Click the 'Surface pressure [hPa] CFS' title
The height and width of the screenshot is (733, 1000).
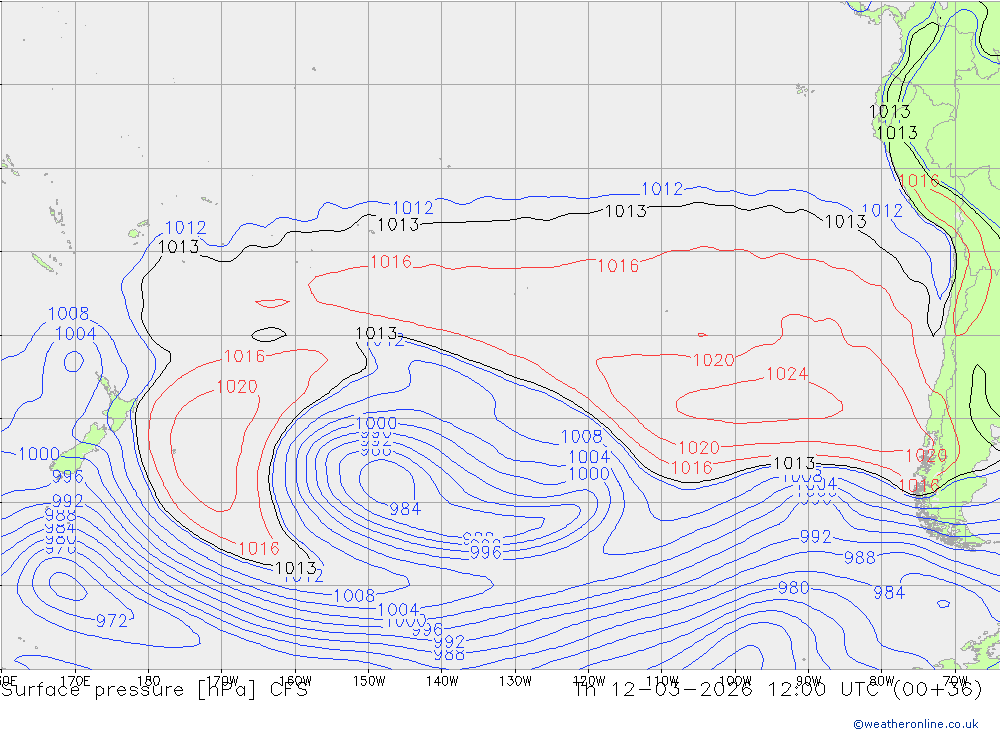pos(154,690)
